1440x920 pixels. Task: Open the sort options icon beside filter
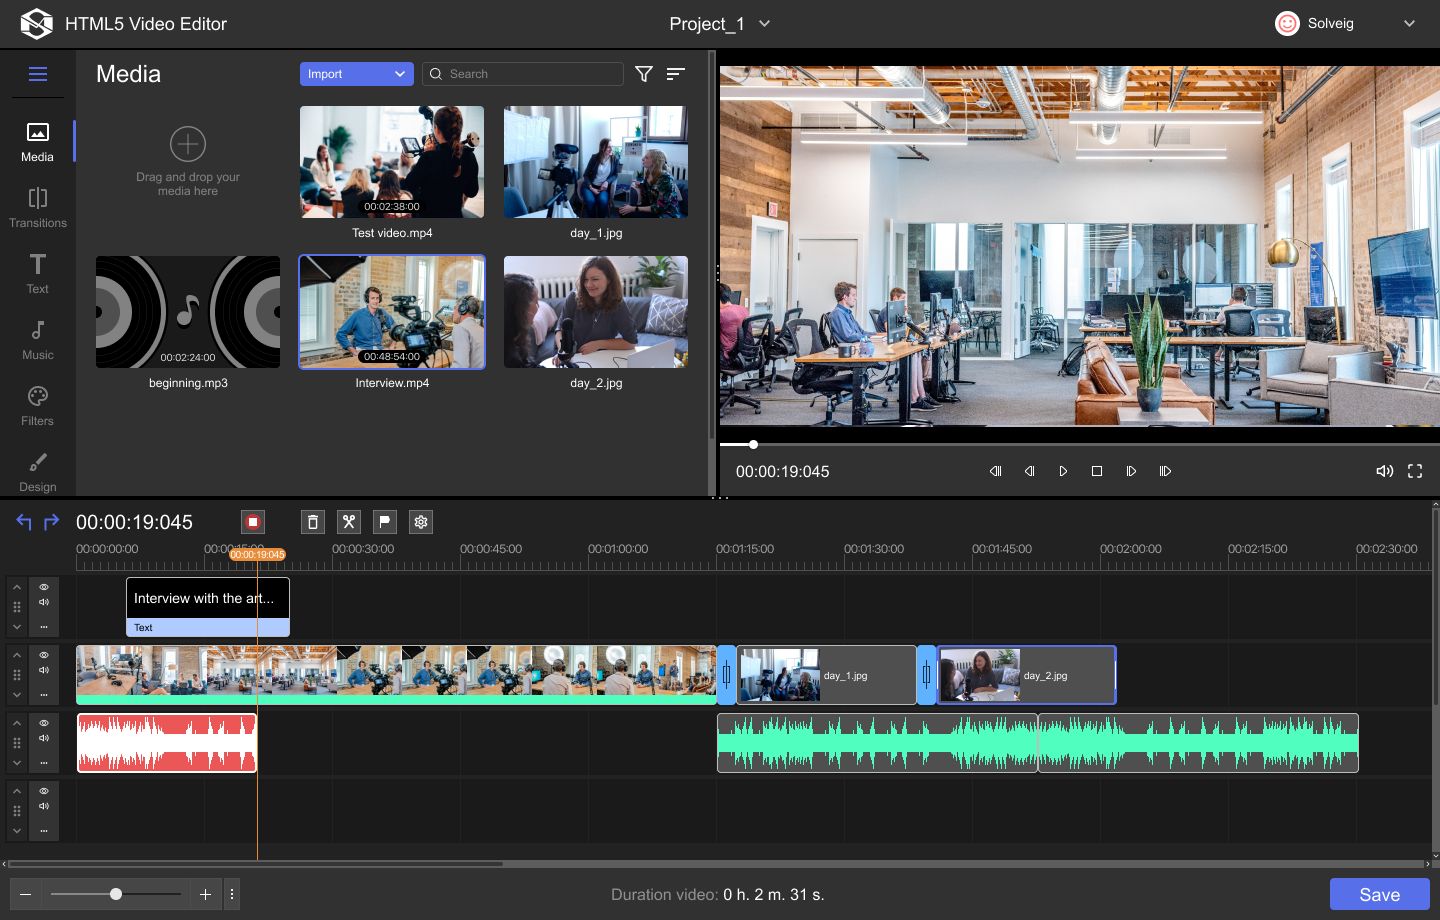676,74
